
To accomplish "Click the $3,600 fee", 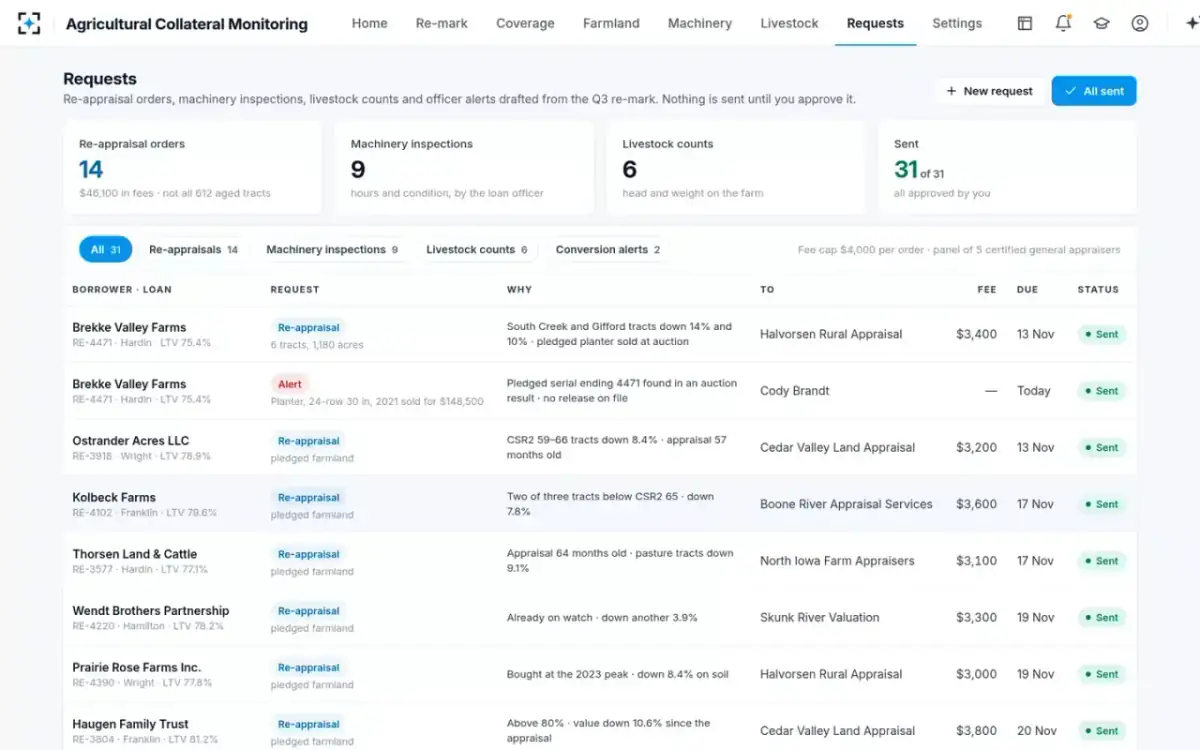I will 976,504.
